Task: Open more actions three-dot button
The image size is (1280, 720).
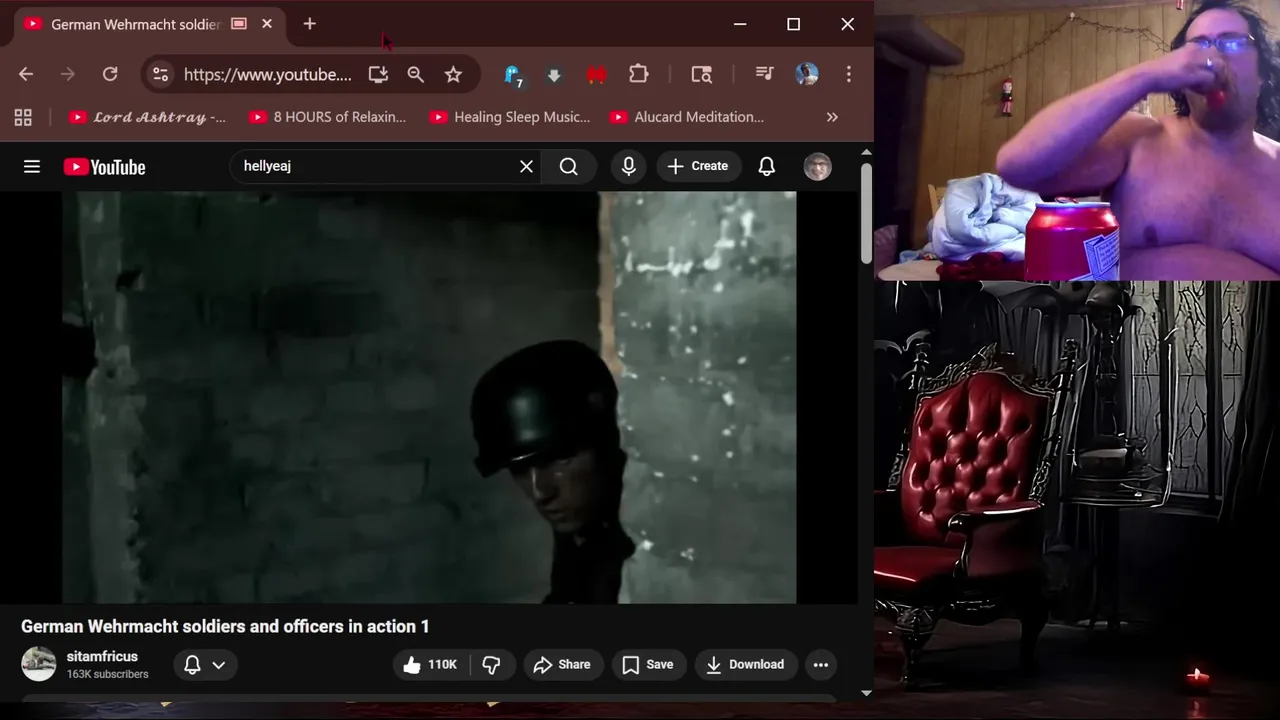Action: coord(821,665)
